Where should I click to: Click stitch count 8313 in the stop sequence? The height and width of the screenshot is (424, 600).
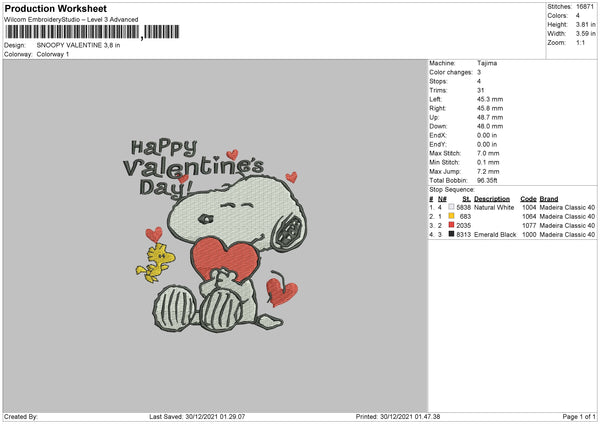463,234
